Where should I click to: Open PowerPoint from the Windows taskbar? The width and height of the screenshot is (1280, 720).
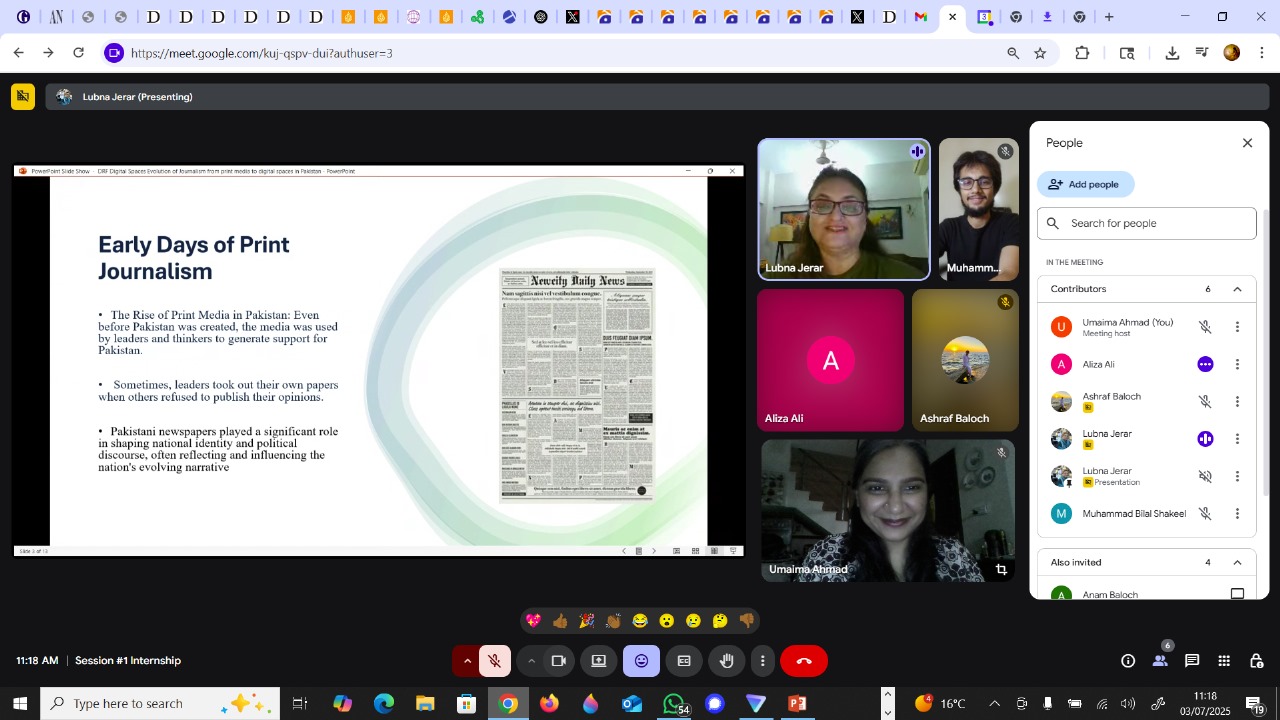(797, 704)
